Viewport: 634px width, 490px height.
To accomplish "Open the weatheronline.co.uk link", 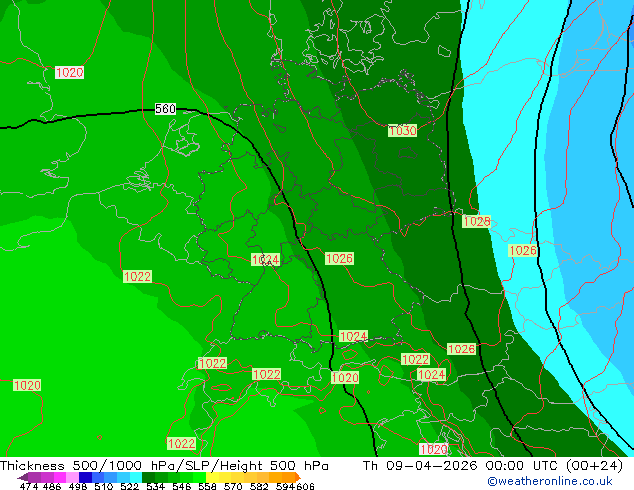I will 550,481.
